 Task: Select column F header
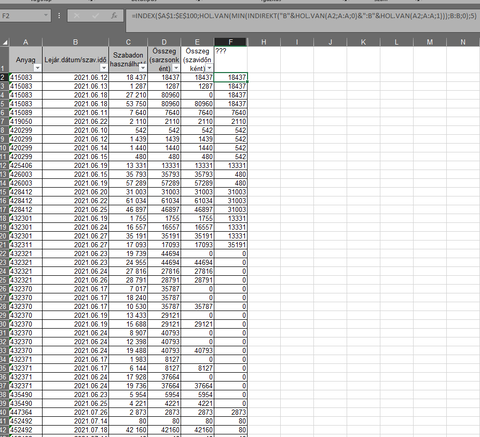coord(230,42)
